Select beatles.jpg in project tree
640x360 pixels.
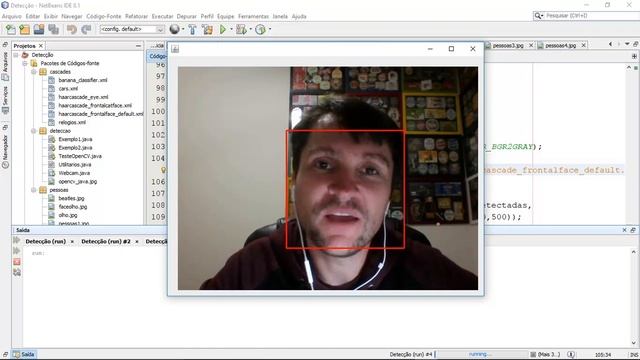(71, 198)
